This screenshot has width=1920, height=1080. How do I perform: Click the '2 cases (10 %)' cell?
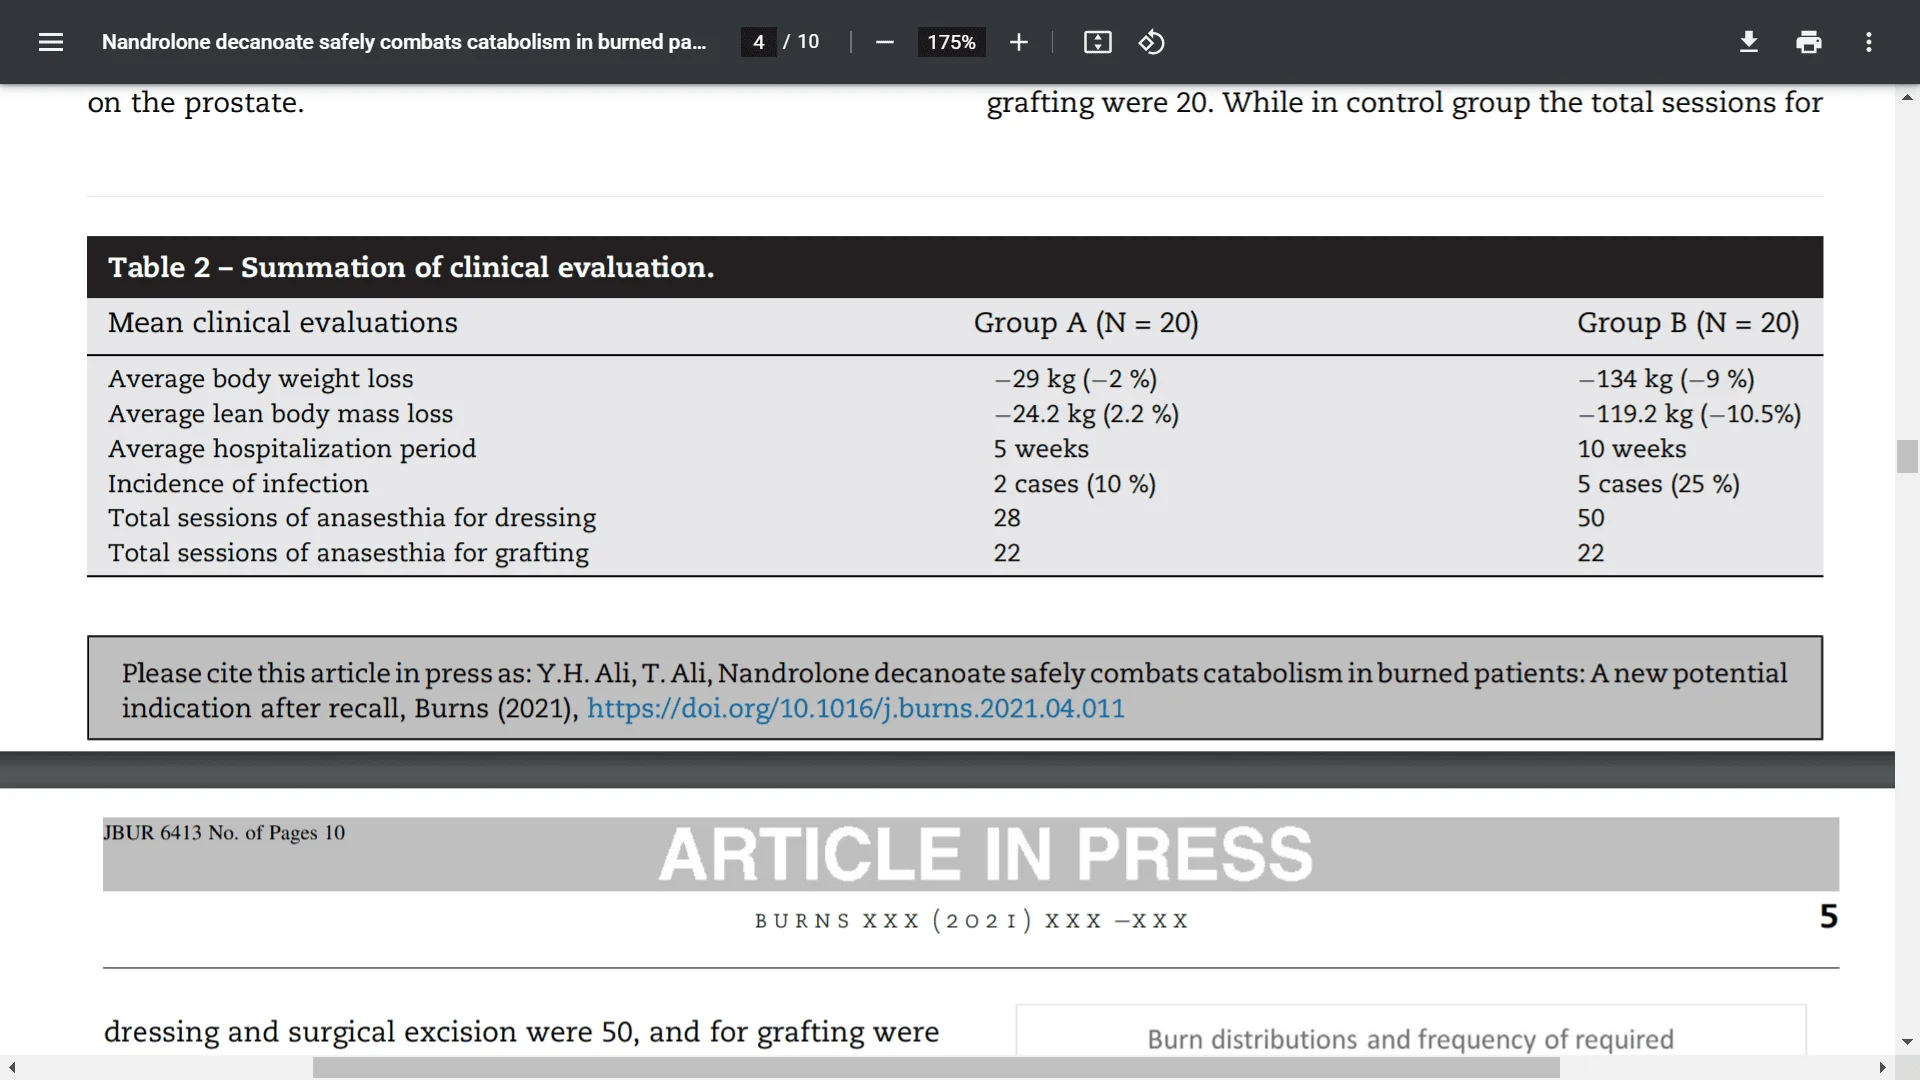1075,484
